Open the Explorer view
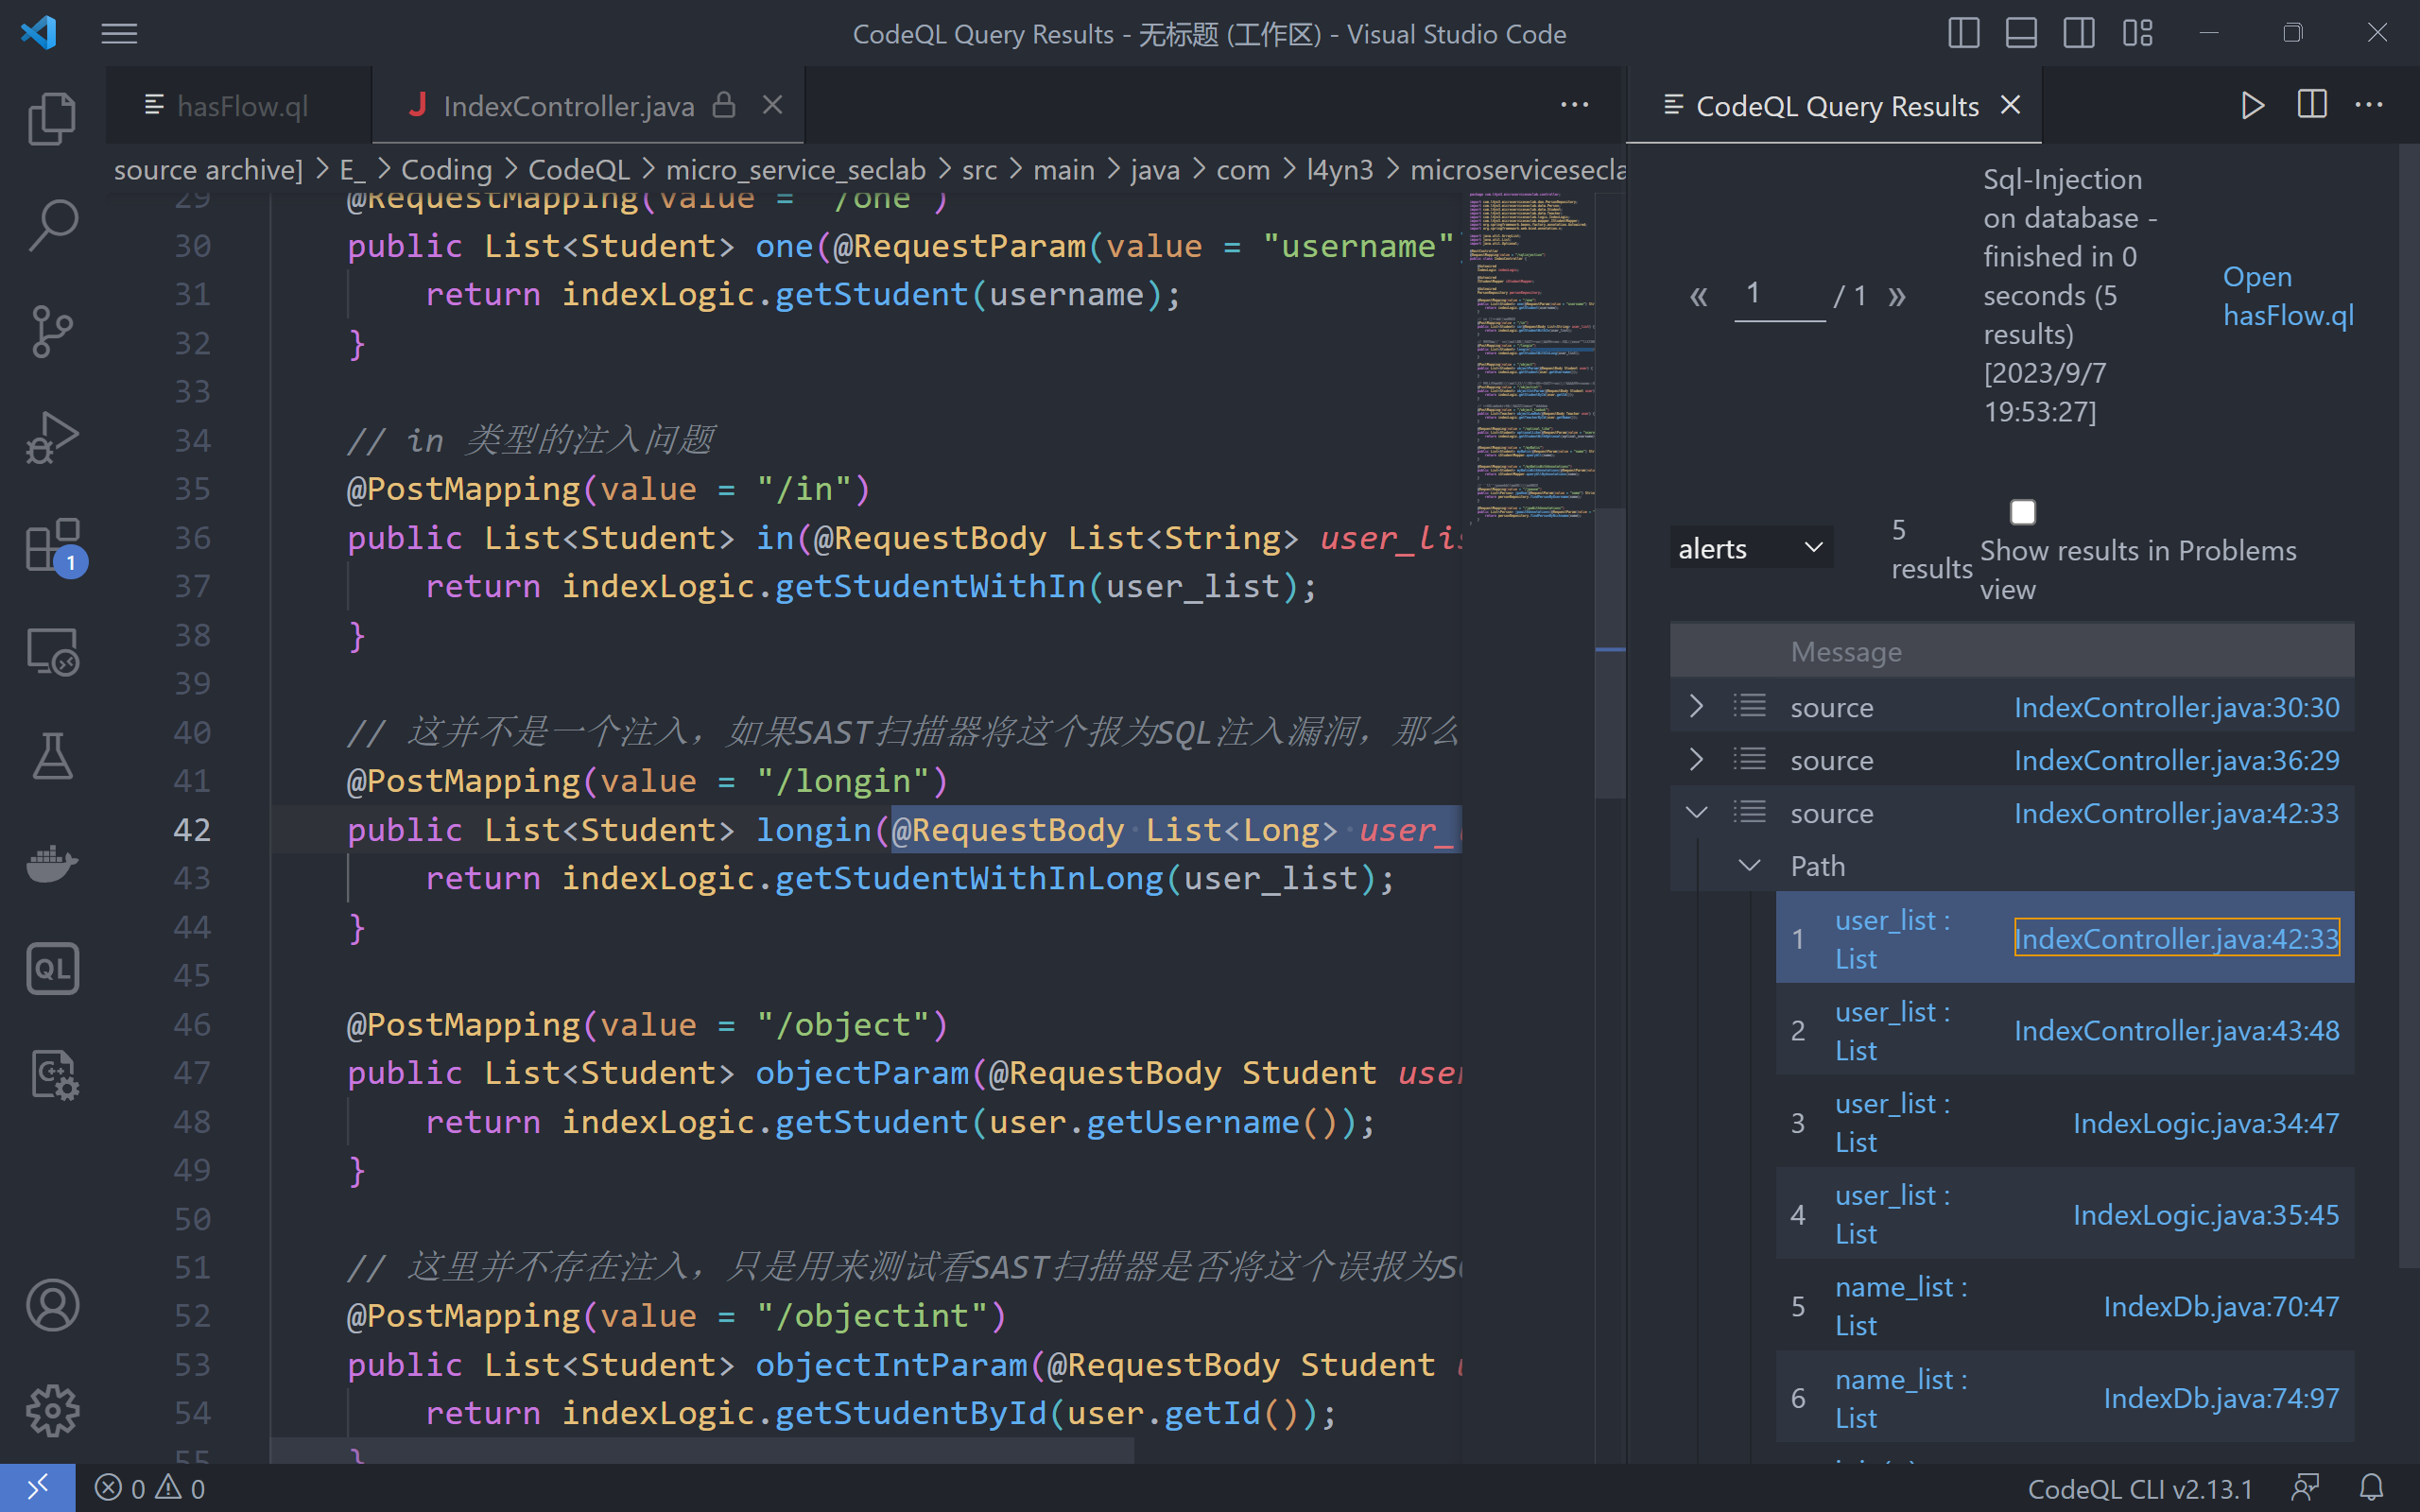Viewport: 2420px width, 1512px height. point(51,117)
